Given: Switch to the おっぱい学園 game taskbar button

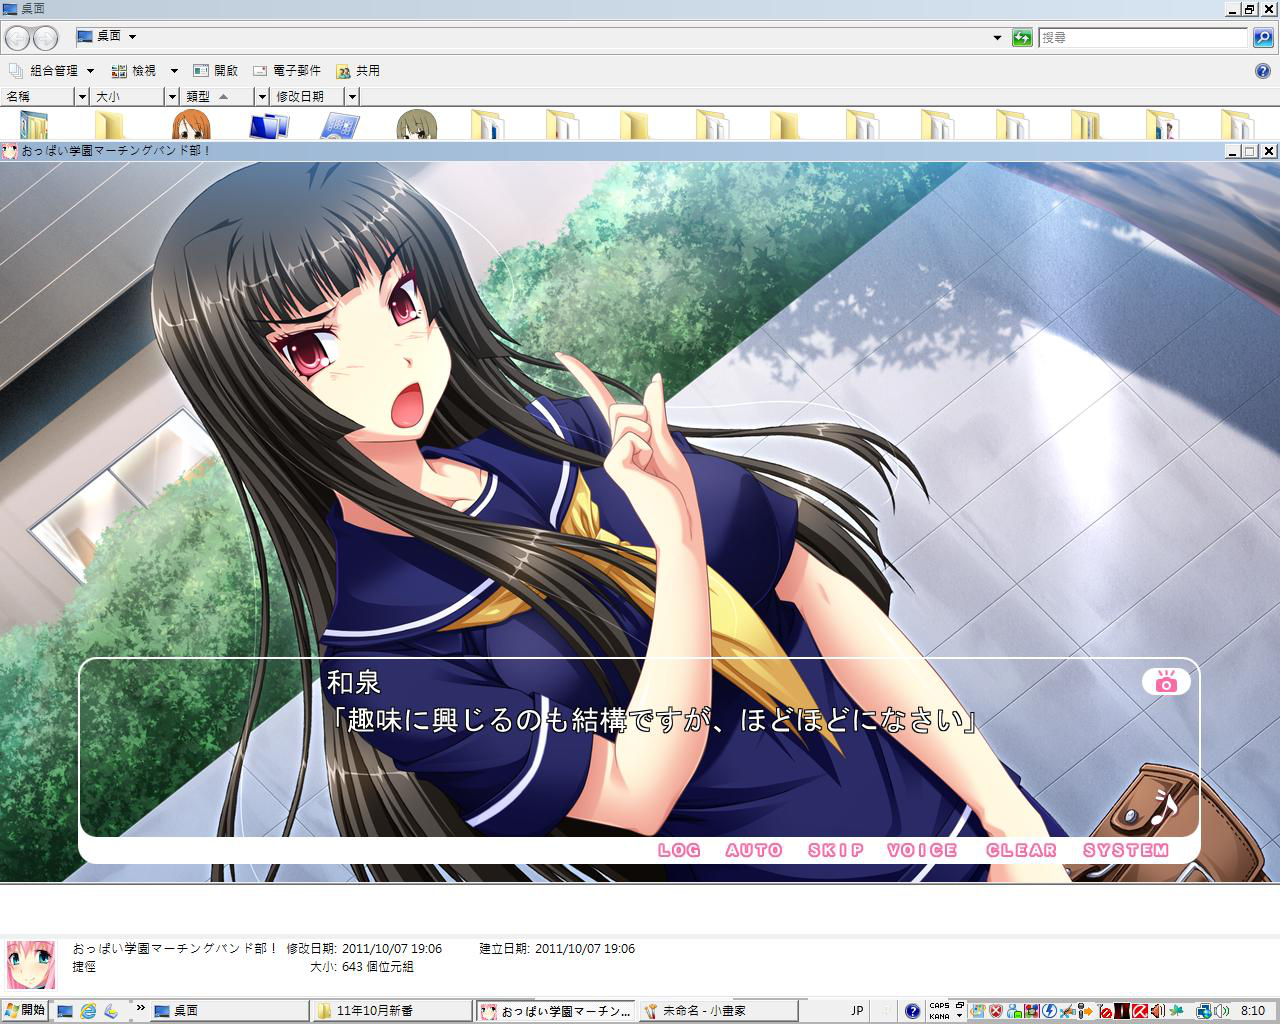Looking at the screenshot, I should pos(555,1011).
